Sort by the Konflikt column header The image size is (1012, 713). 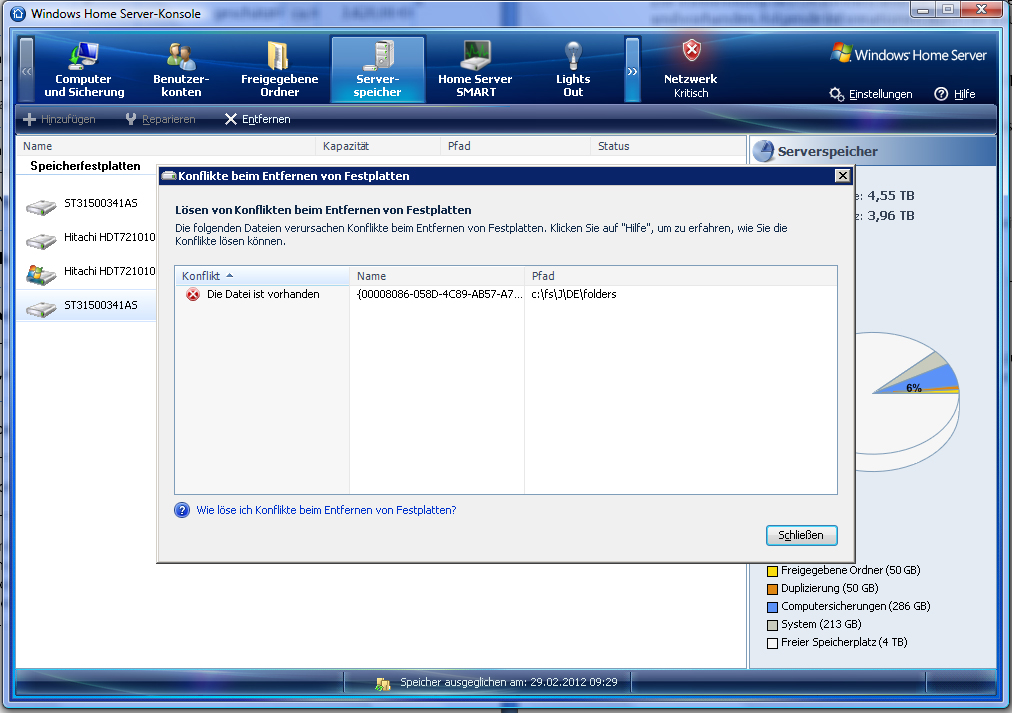pyautogui.click(x=206, y=276)
